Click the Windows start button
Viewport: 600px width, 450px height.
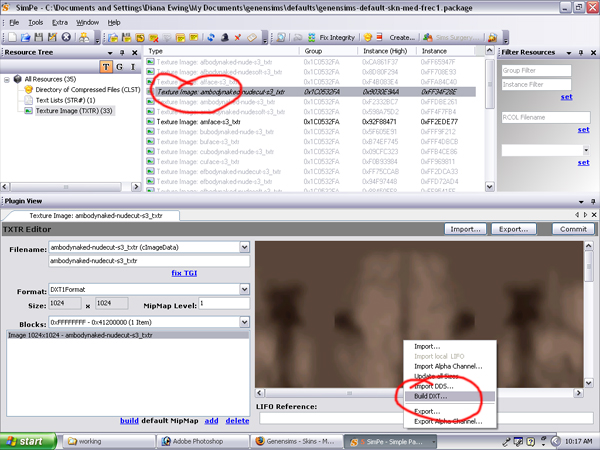click(28, 441)
